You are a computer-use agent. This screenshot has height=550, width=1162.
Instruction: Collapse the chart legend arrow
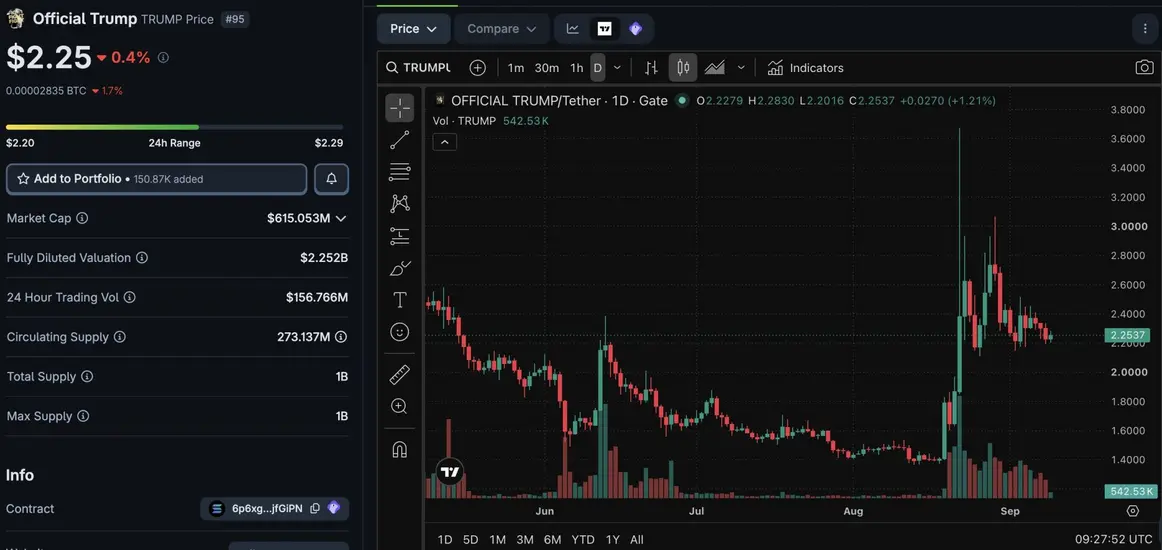tap(445, 142)
